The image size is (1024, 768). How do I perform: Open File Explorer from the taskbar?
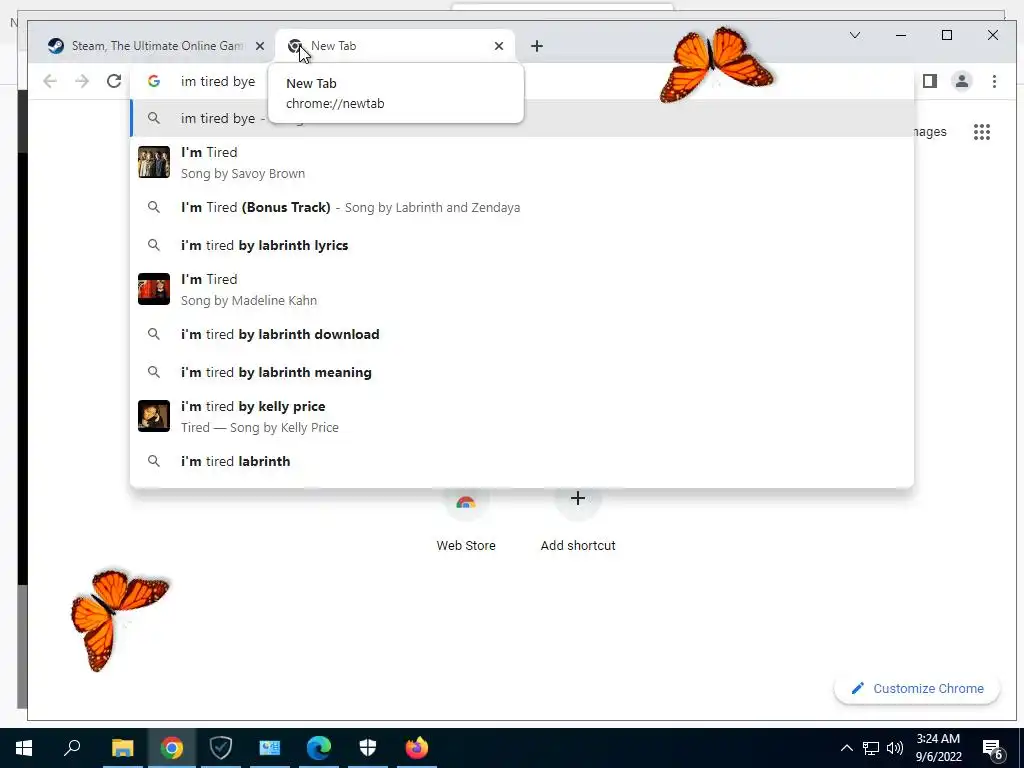122,748
